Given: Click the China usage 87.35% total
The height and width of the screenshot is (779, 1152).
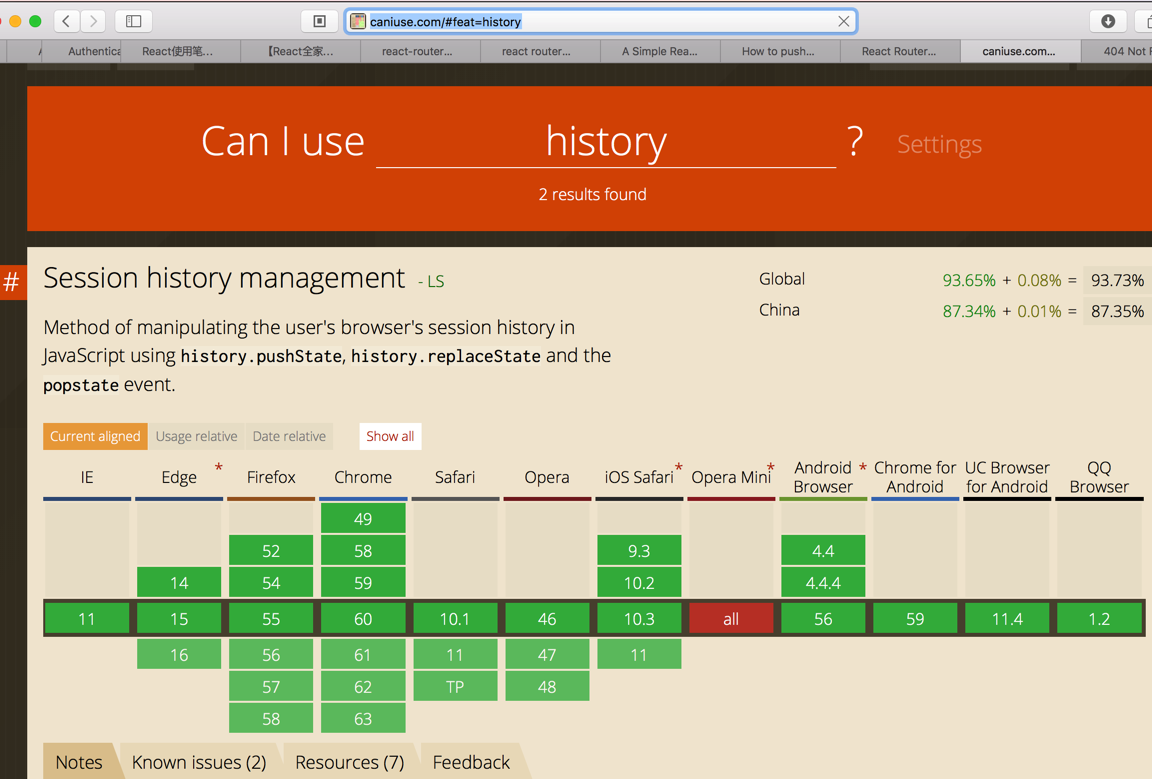Looking at the screenshot, I should pos(1117,311).
